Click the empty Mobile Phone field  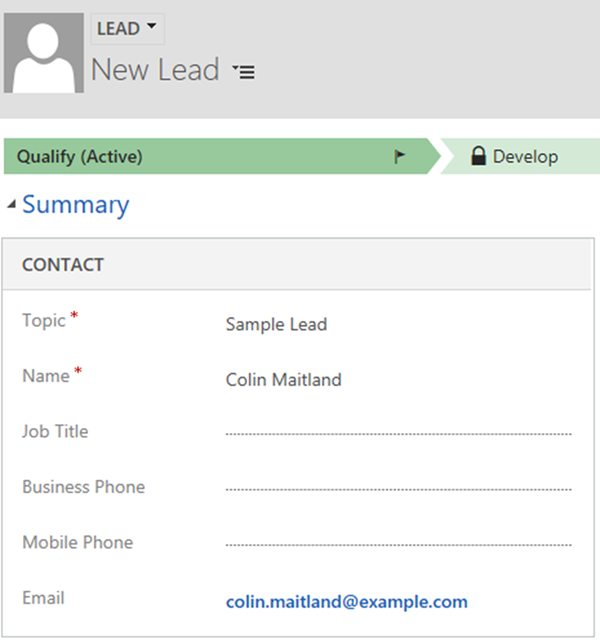coord(398,544)
